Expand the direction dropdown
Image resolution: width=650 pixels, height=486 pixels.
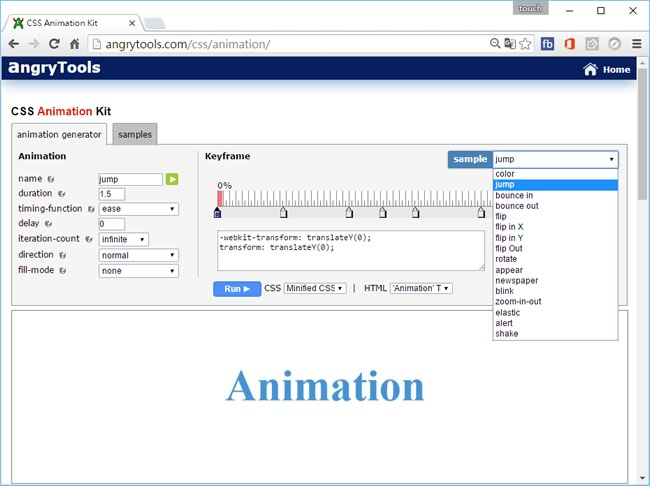138,255
